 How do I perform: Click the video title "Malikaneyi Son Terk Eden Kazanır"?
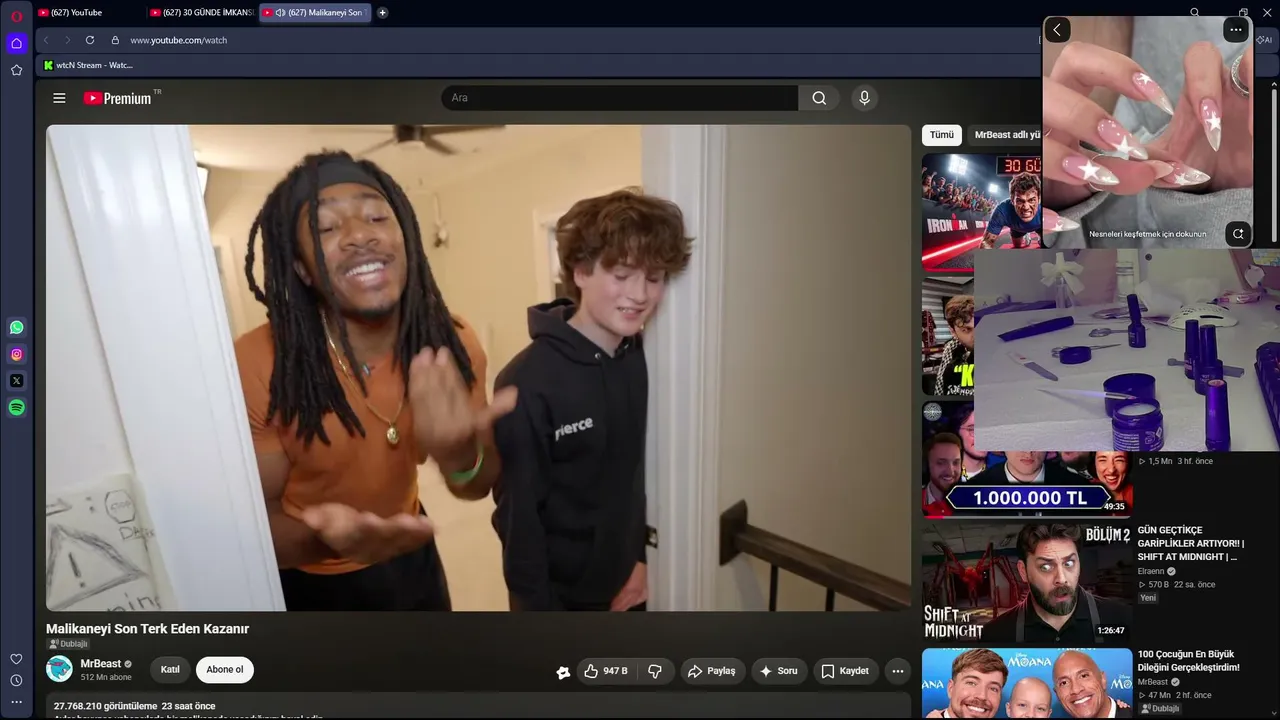point(147,629)
